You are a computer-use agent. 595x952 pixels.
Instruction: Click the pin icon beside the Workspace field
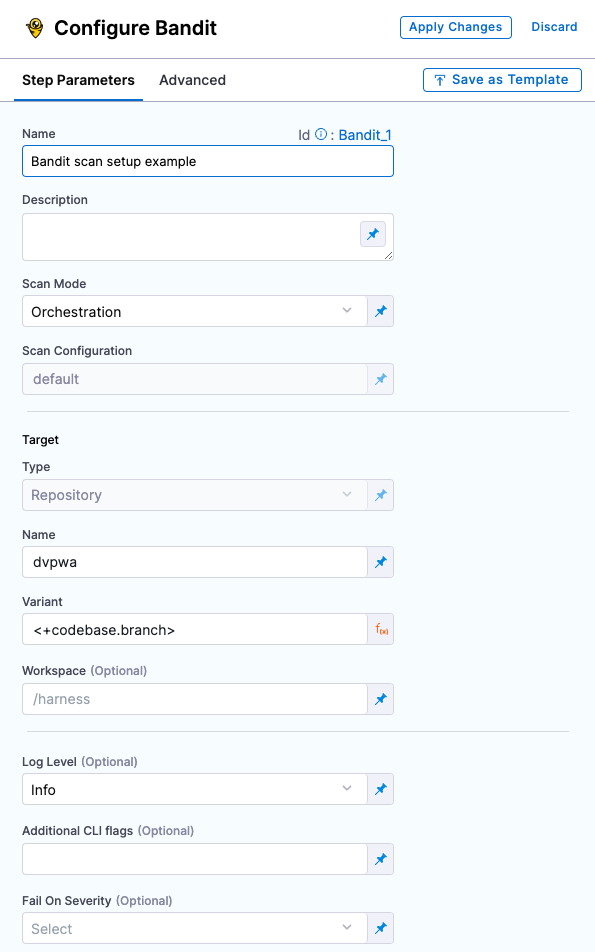[379, 698]
